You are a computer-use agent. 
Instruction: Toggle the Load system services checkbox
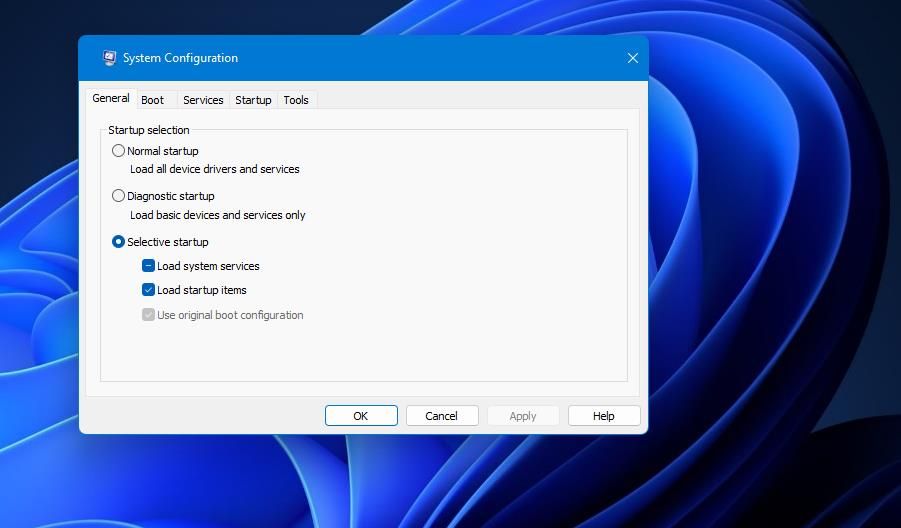pyautogui.click(x=148, y=266)
